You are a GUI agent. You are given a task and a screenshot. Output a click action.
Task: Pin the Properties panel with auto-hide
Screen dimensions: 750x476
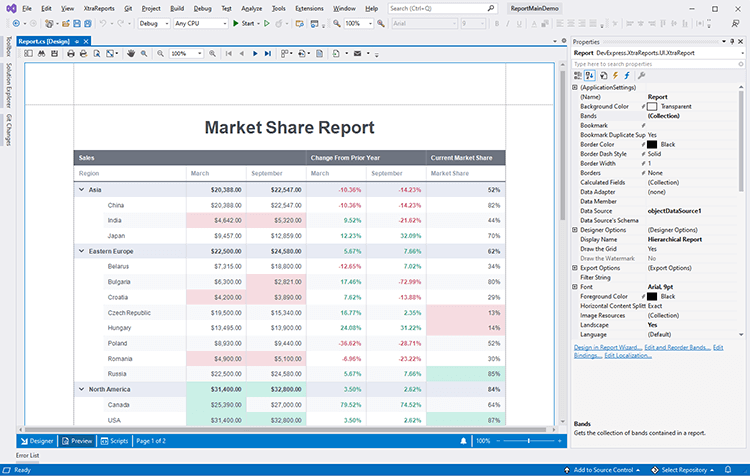pyautogui.click(x=731, y=42)
